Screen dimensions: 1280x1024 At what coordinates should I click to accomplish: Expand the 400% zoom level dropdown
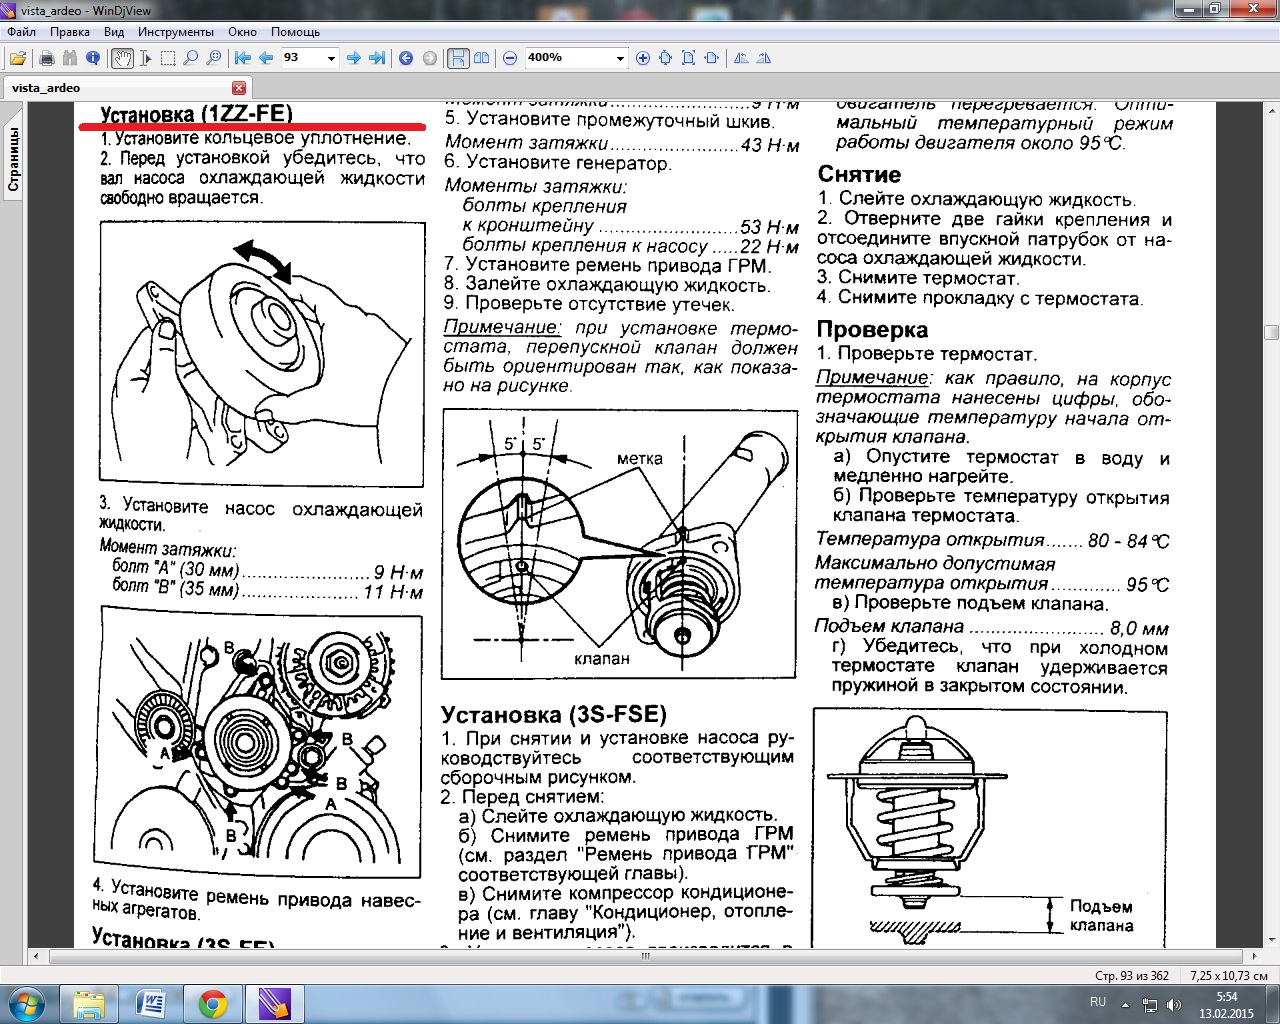point(619,58)
